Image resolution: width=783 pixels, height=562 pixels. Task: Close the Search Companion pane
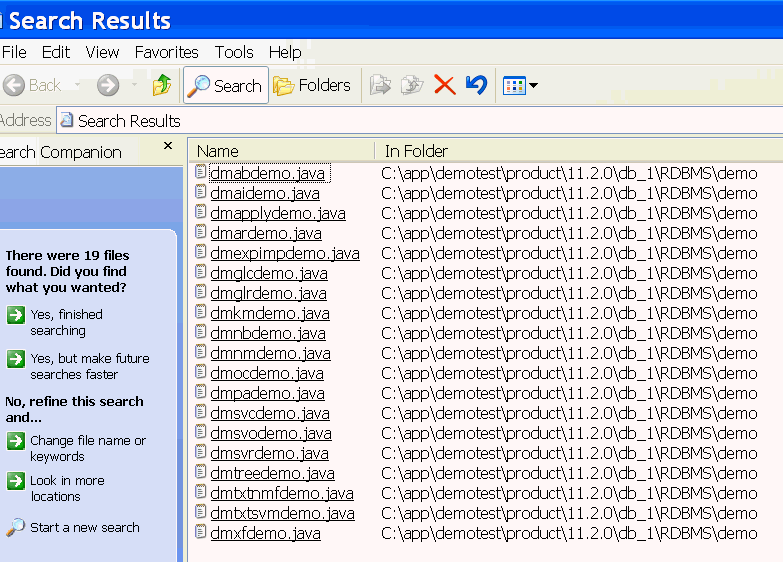click(168, 147)
